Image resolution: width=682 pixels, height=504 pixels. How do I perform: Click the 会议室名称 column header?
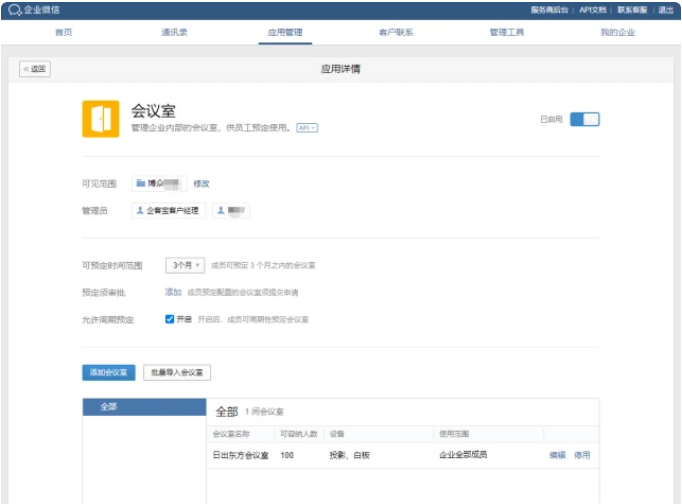click(x=231, y=434)
